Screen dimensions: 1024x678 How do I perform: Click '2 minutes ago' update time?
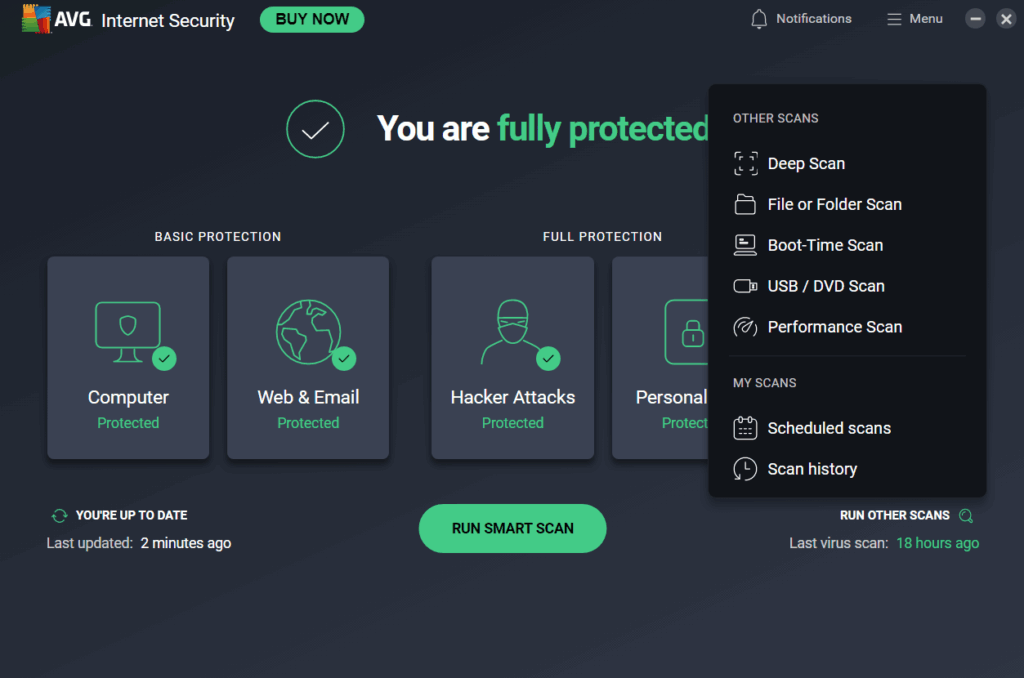185,543
